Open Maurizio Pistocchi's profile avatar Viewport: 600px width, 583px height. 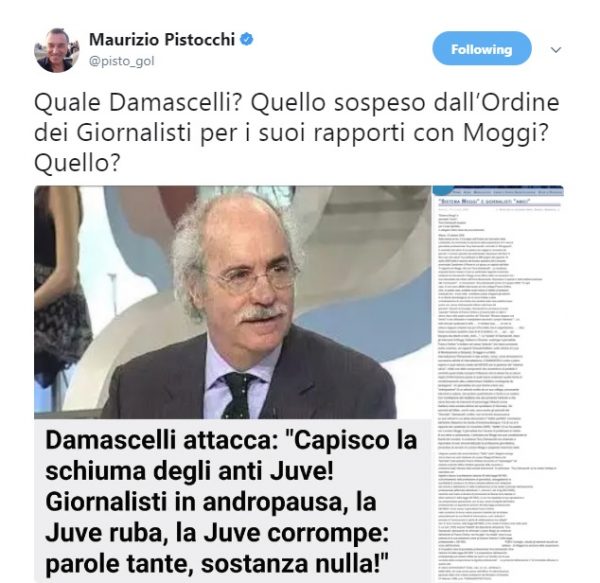57,50
